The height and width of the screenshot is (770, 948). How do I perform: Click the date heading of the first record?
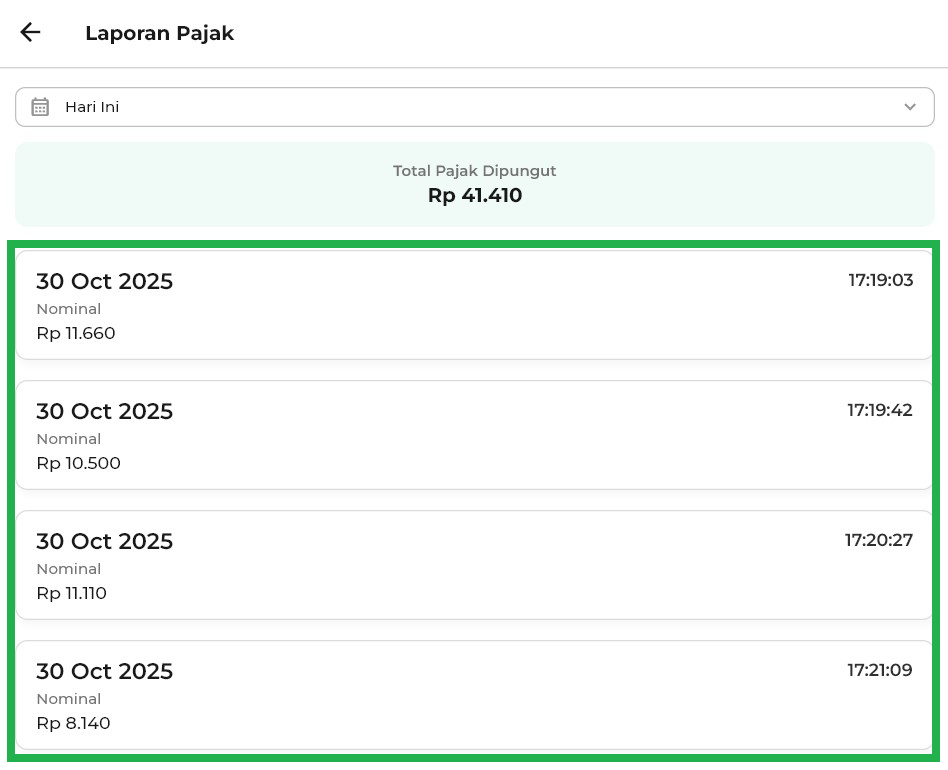click(105, 282)
